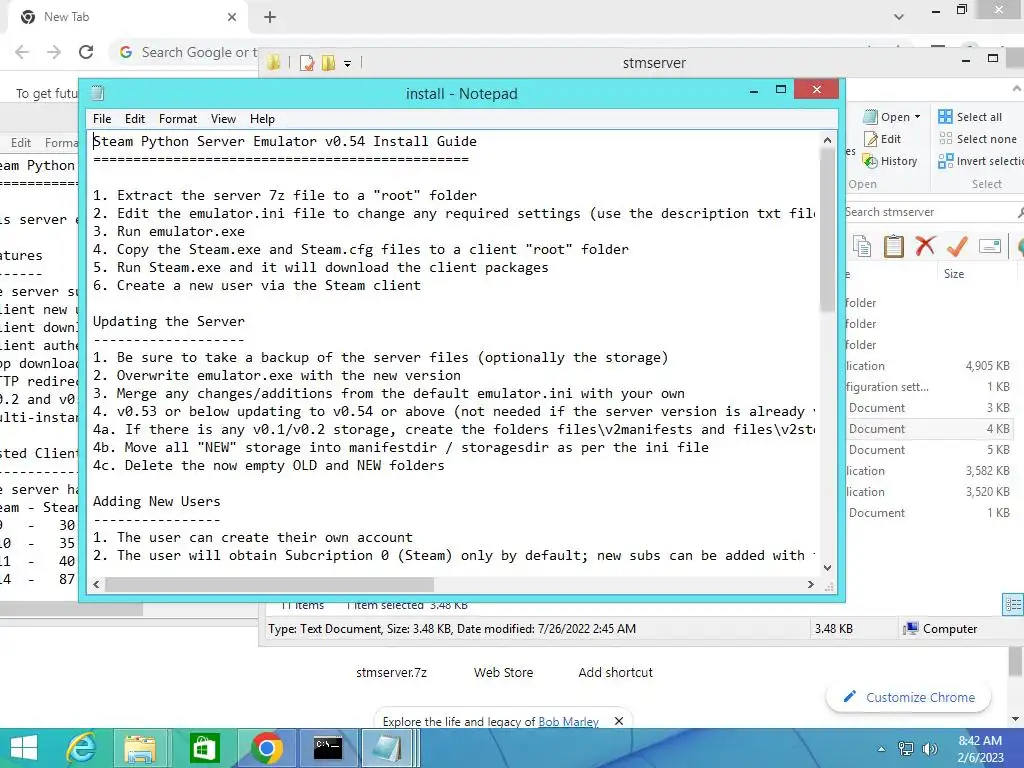Select the file row sized 3,520 KB
The width and height of the screenshot is (1024, 768).
[929, 492]
